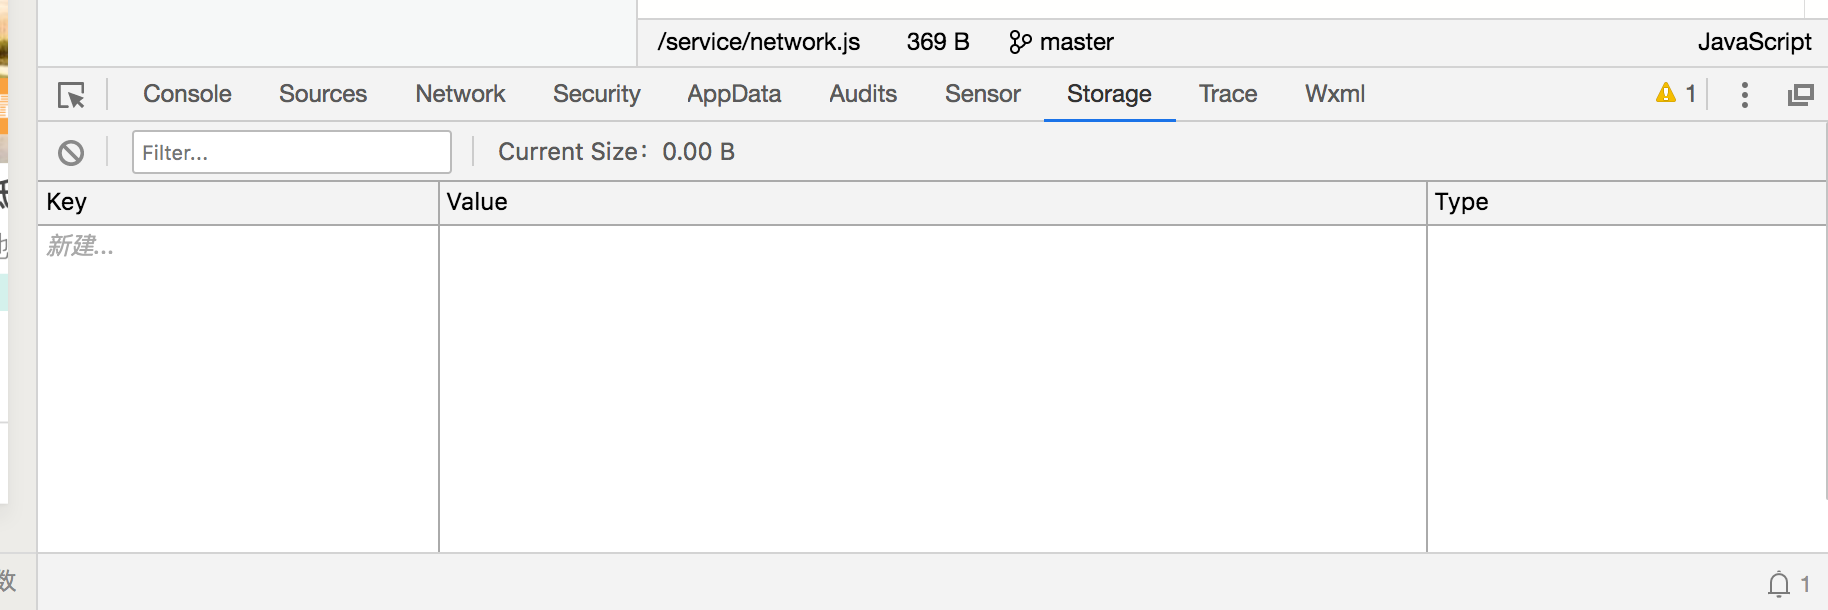This screenshot has width=1828, height=610.
Task: Click the notification bell icon
Action: [1779, 584]
